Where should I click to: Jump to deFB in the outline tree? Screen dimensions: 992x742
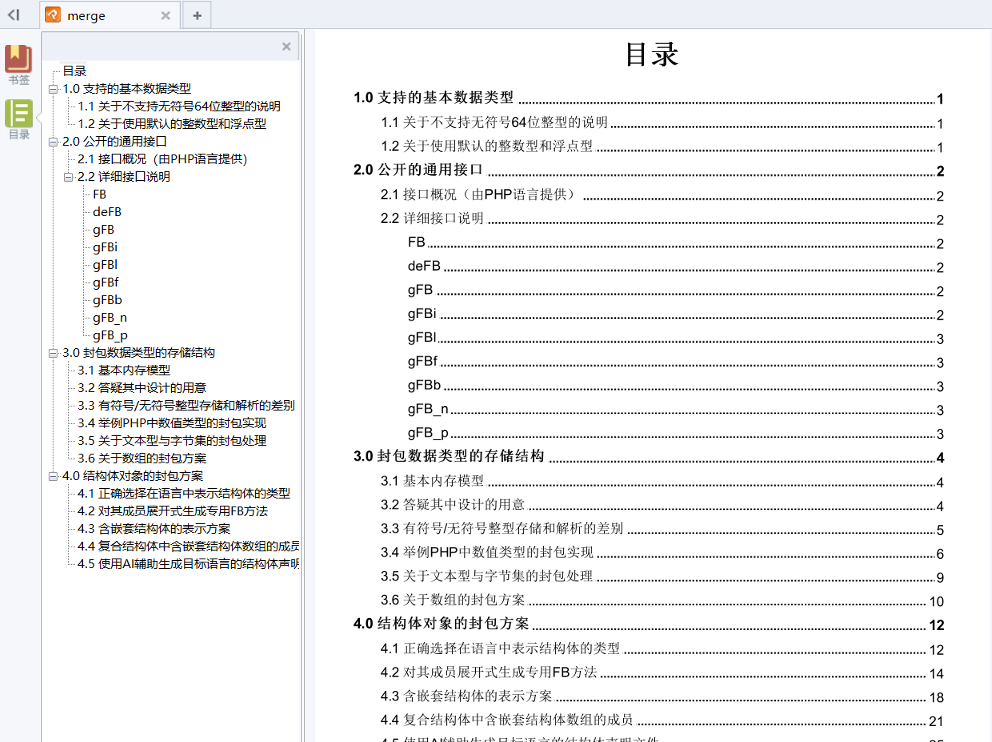click(106, 212)
